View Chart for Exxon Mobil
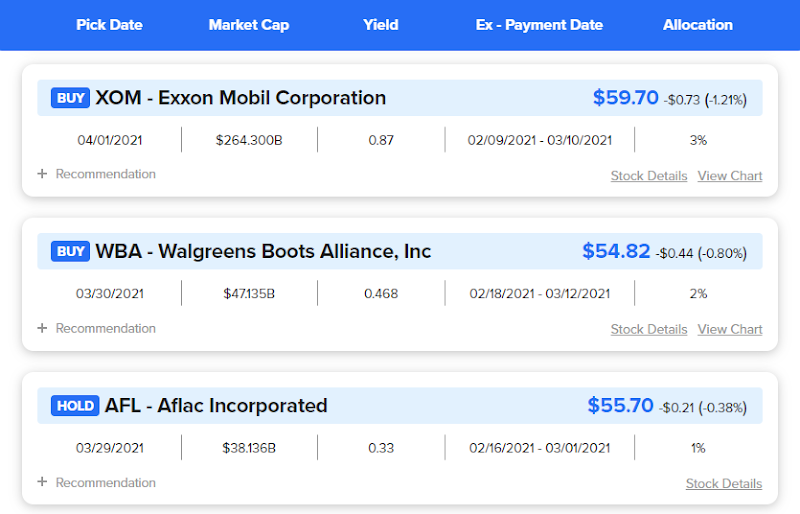Image resolution: width=800 pixels, height=514 pixels. [730, 176]
